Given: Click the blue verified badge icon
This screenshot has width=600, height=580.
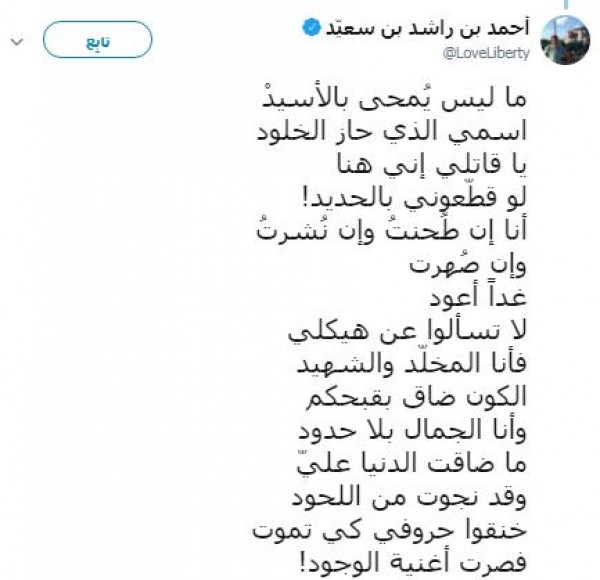Looking at the screenshot, I should (311, 28).
